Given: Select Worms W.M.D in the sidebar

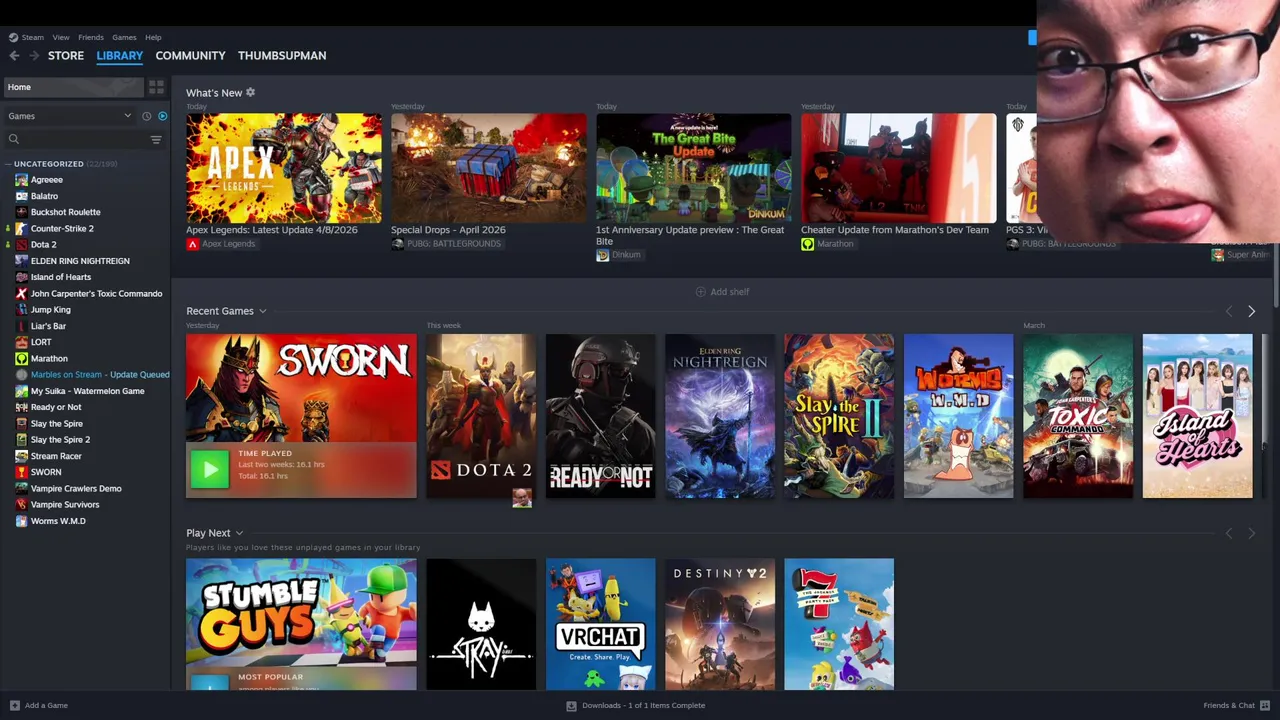Looking at the screenshot, I should pyautogui.click(x=58, y=521).
